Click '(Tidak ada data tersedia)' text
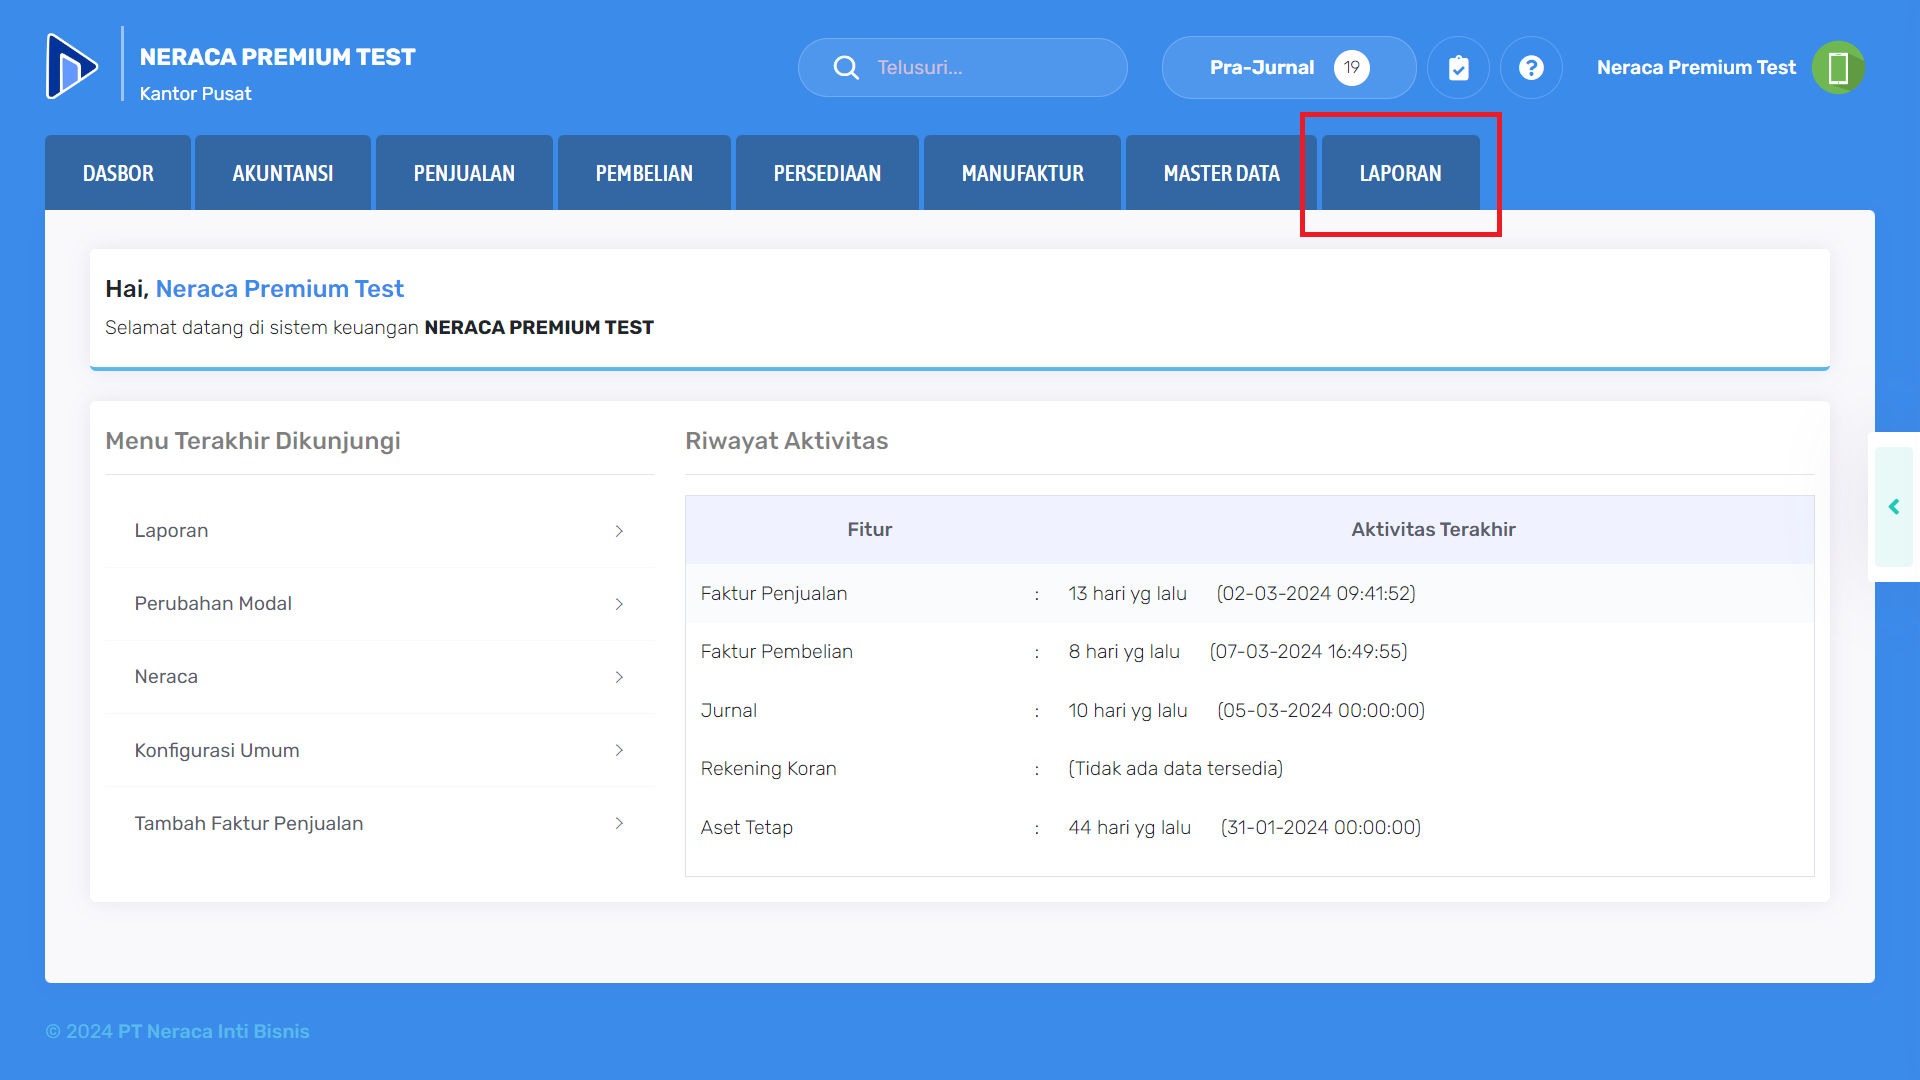Image resolution: width=1920 pixels, height=1080 pixels. (x=1175, y=769)
